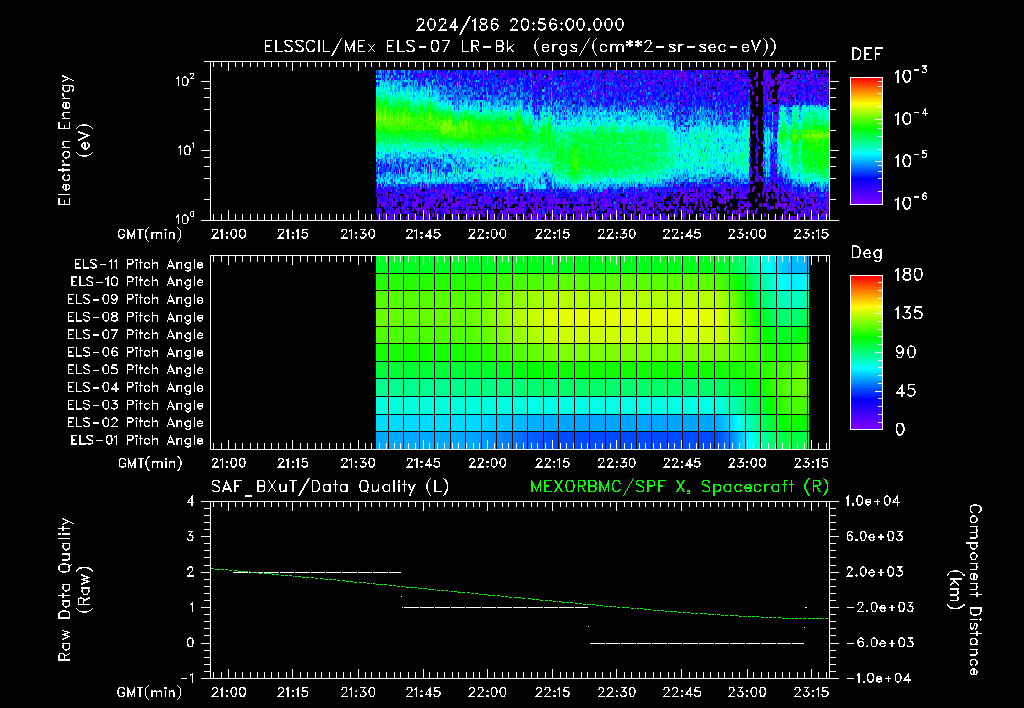Viewport: 1024px width, 708px height.
Task: Select the ELS-02 Pitch Angle row label
Action: pyautogui.click(x=136, y=423)
